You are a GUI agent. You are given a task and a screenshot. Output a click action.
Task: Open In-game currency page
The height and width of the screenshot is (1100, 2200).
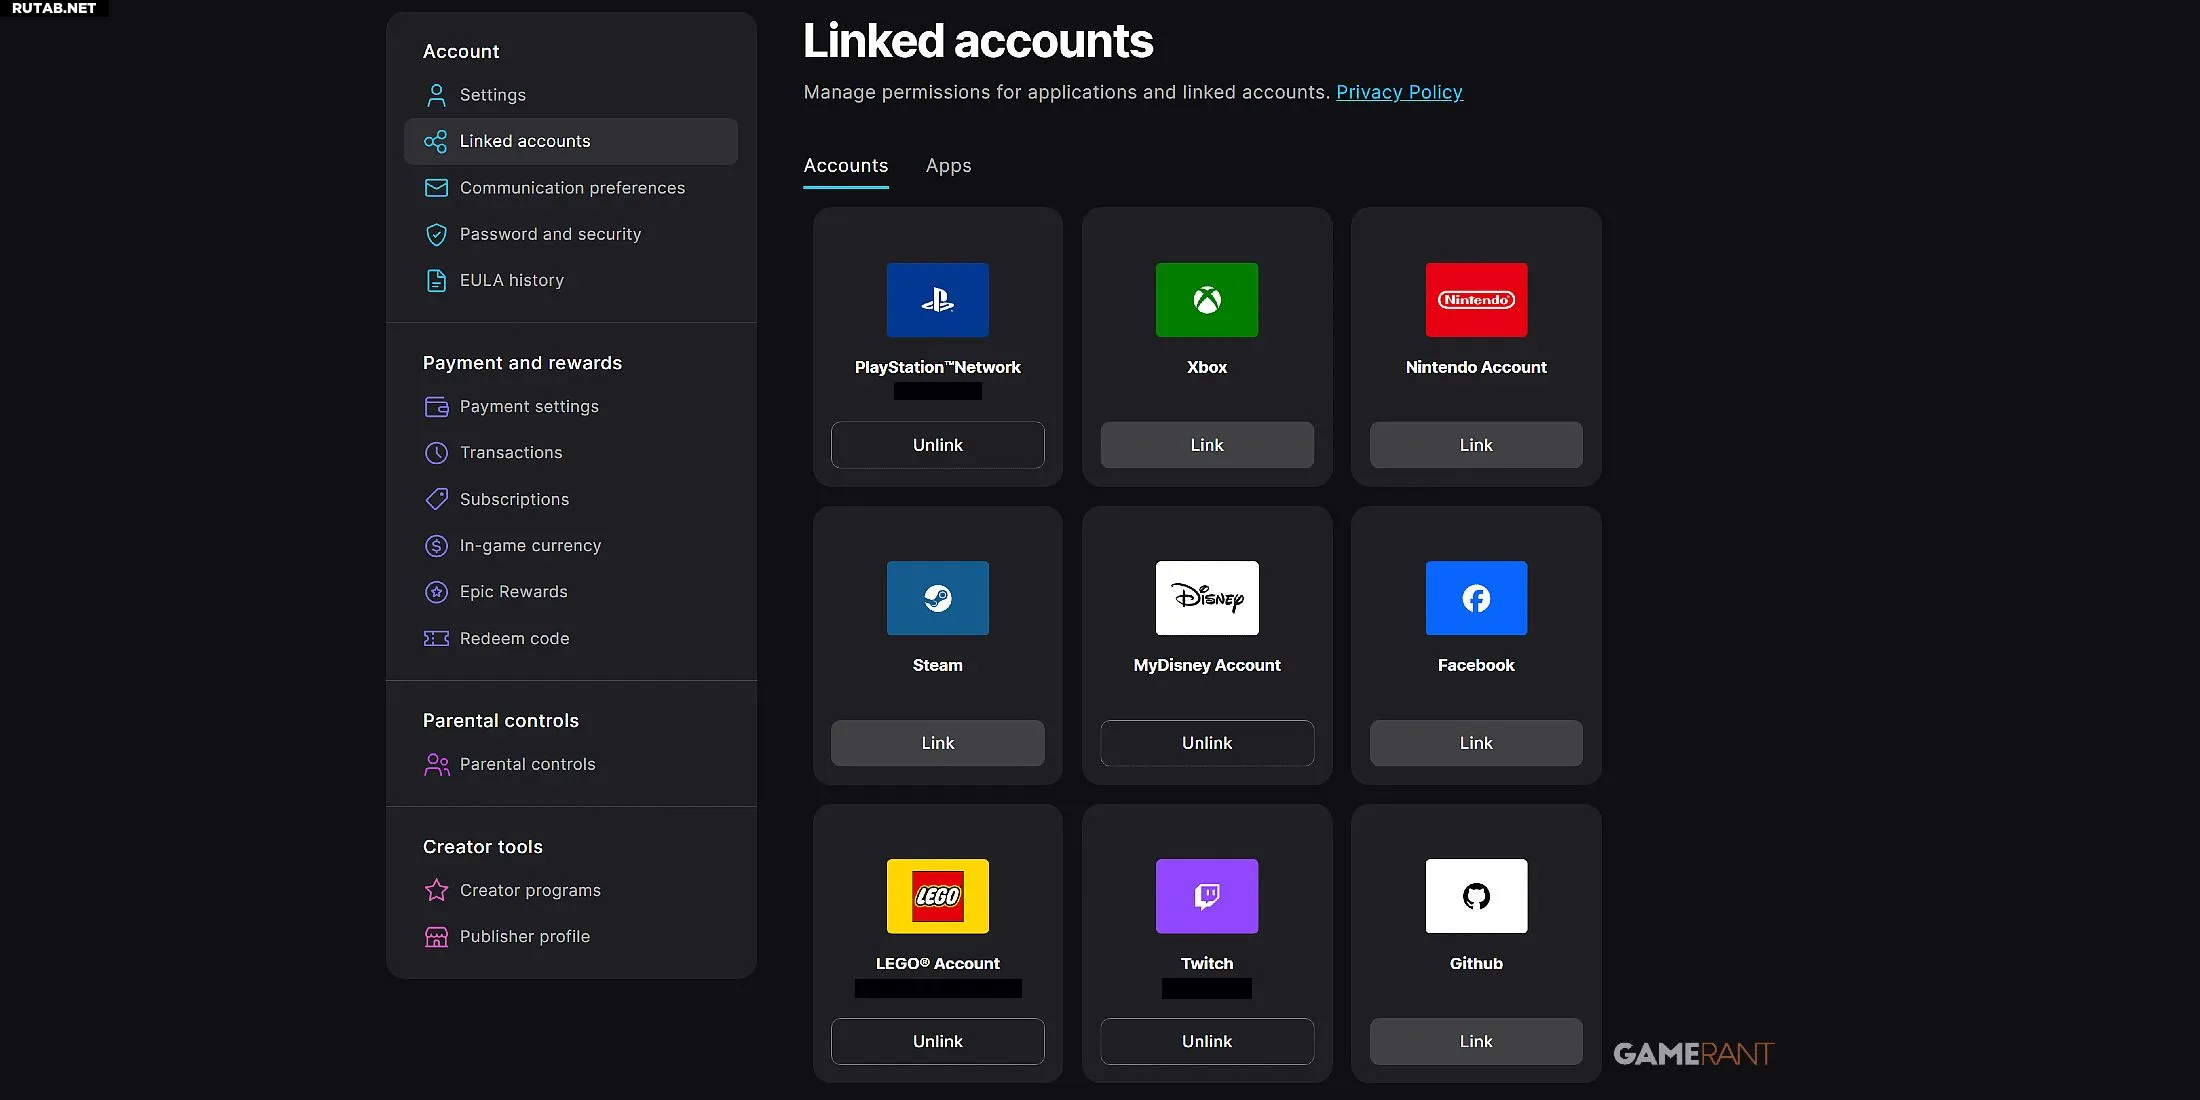coord(570,546)
